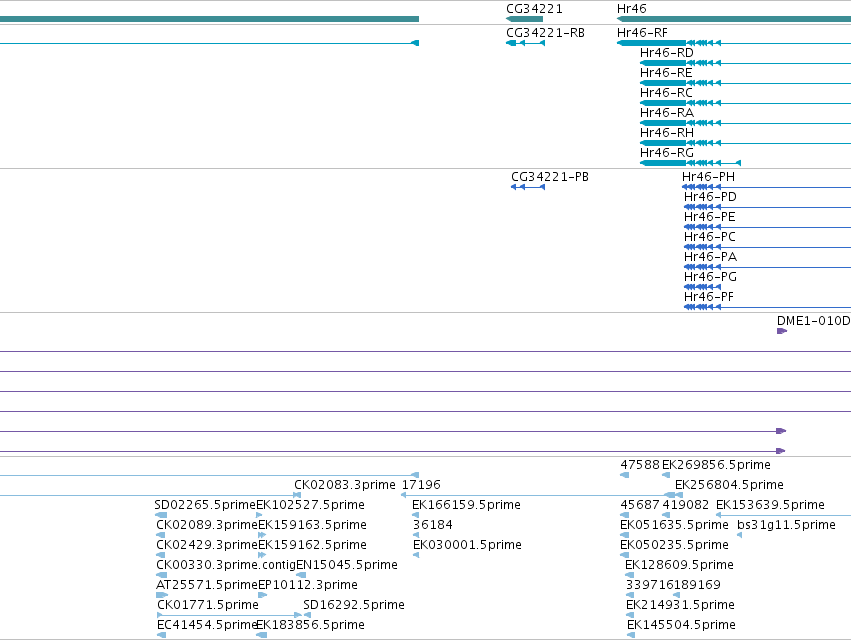Screen dimensions: 851x640
Task: Select the Hr46-RD transcript label
Action: tap(666, 53)
